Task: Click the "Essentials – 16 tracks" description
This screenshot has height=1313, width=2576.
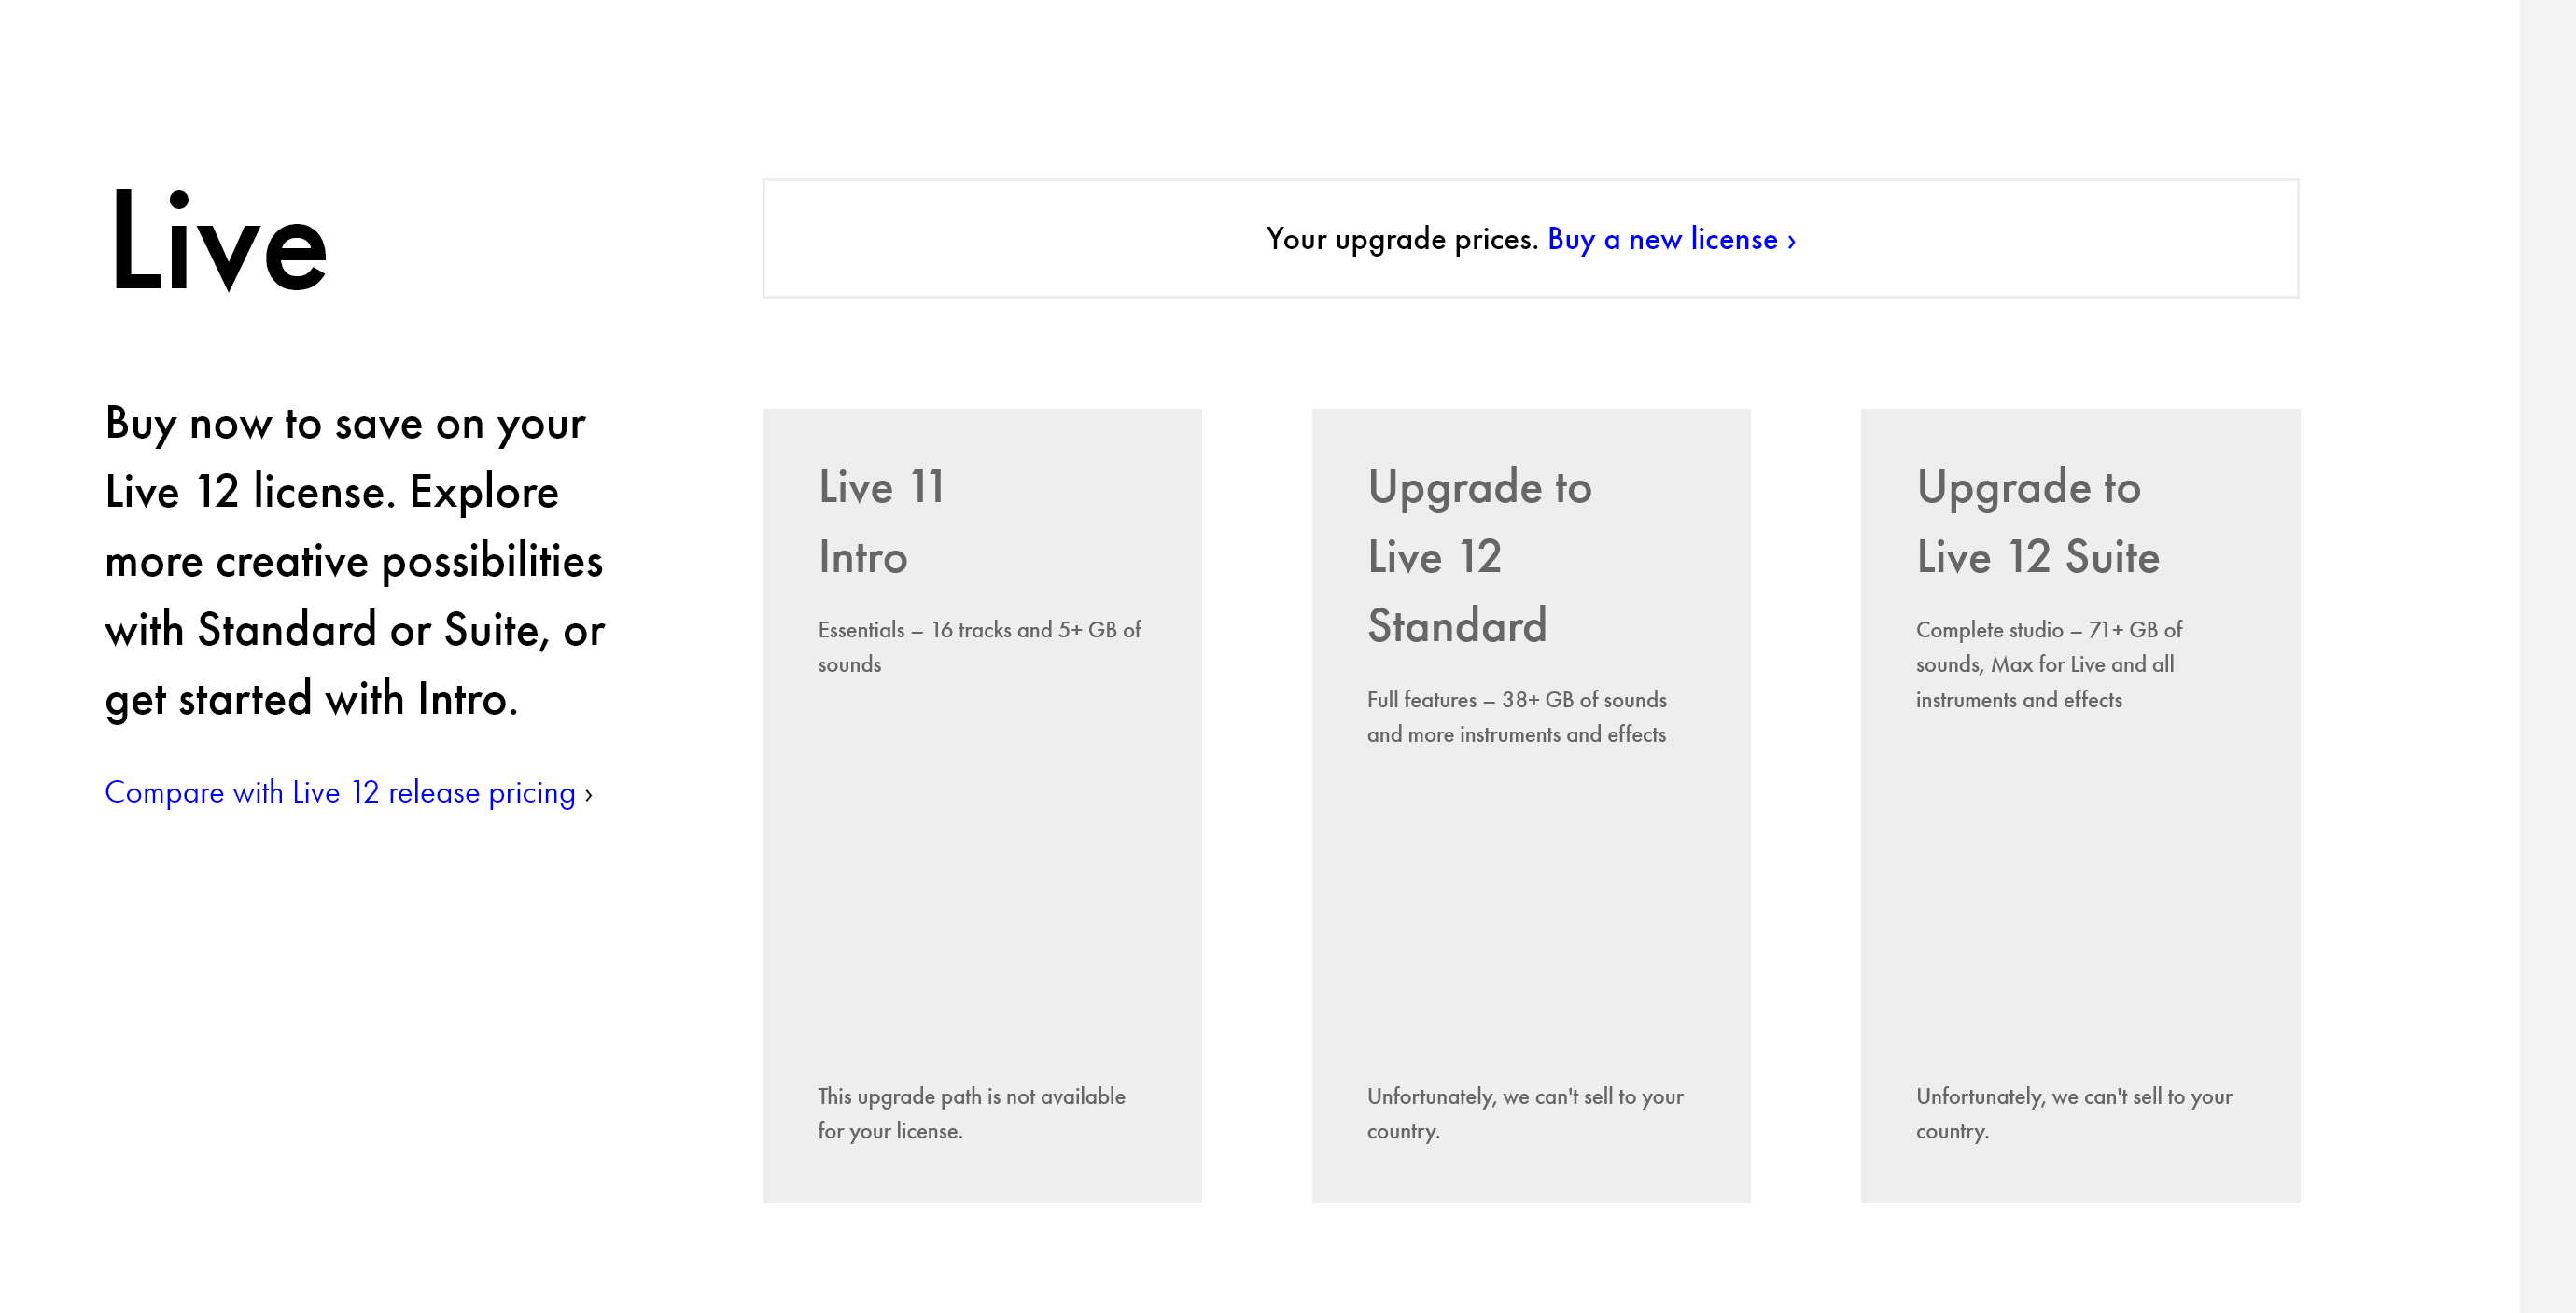Action: click(979, 647)
